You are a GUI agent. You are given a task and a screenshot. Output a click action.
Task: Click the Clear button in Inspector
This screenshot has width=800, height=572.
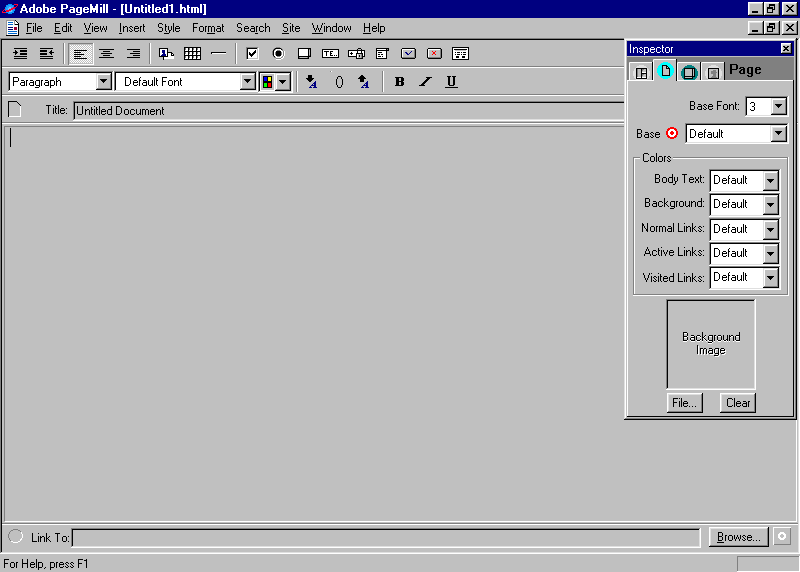click(x=738, y=403)
